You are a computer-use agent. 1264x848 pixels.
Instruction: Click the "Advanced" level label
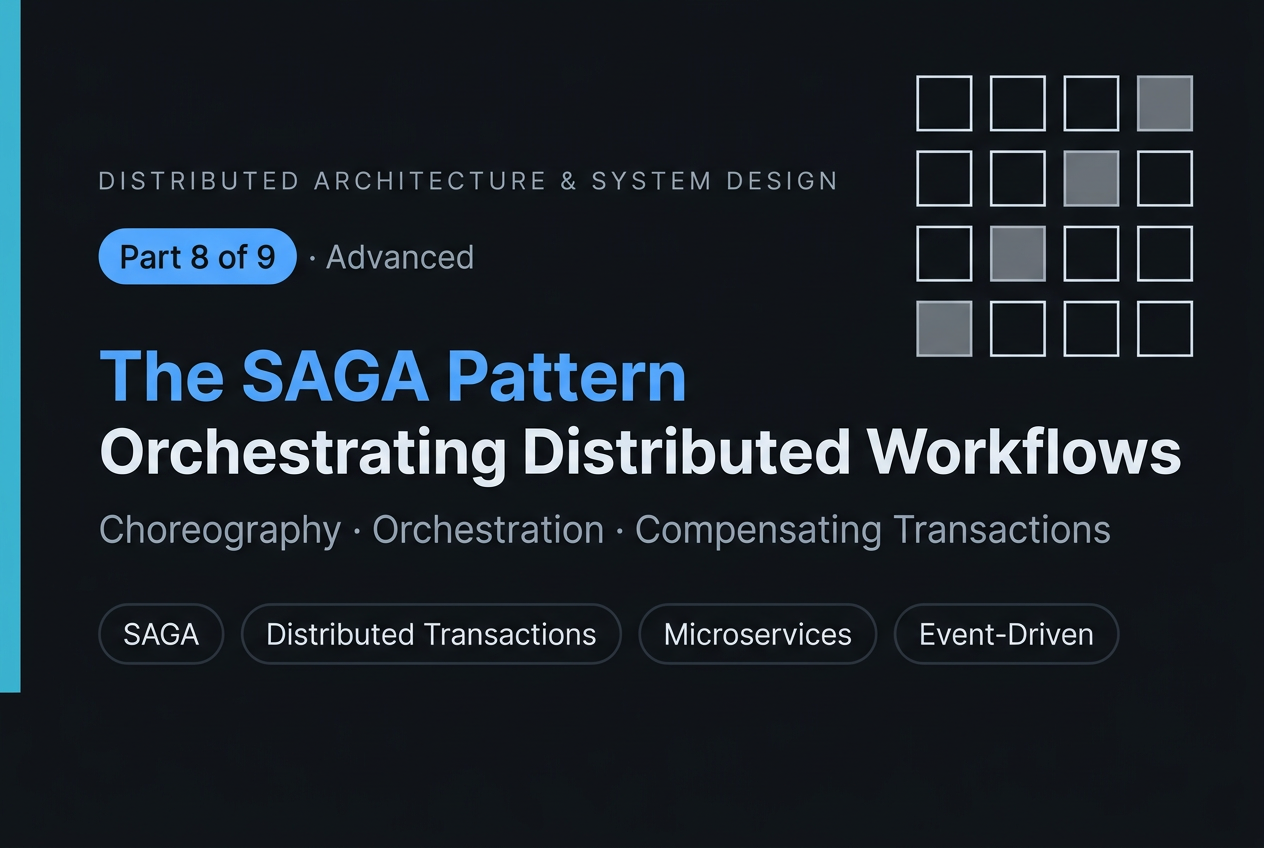click(x=400, y=257)
